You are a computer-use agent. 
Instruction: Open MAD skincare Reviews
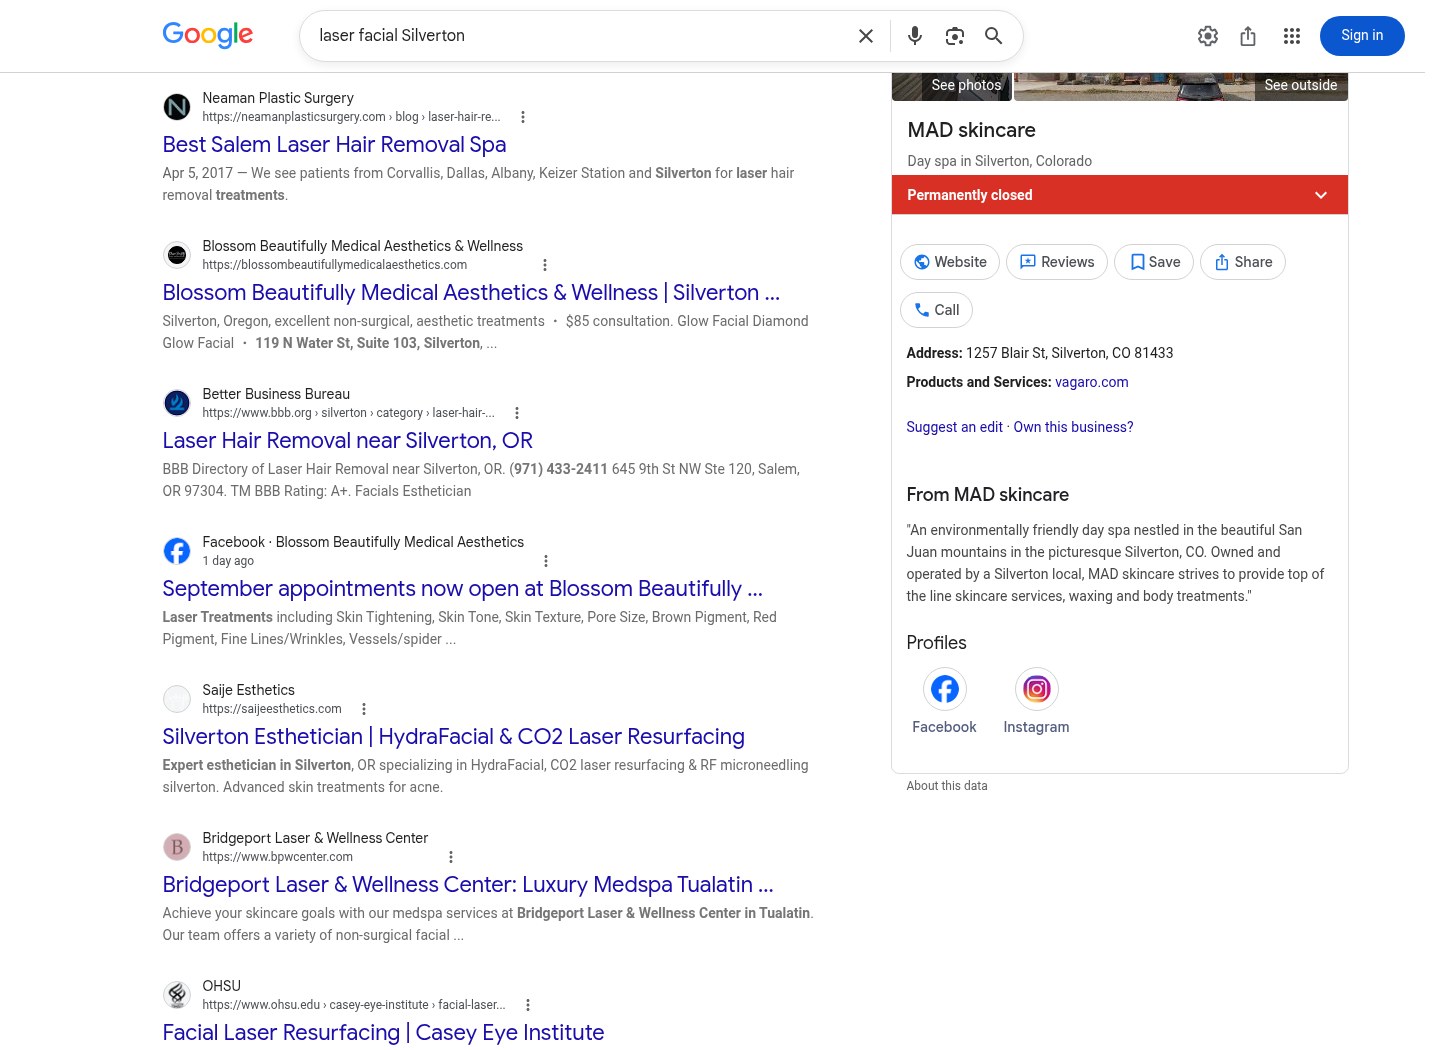1057,262
